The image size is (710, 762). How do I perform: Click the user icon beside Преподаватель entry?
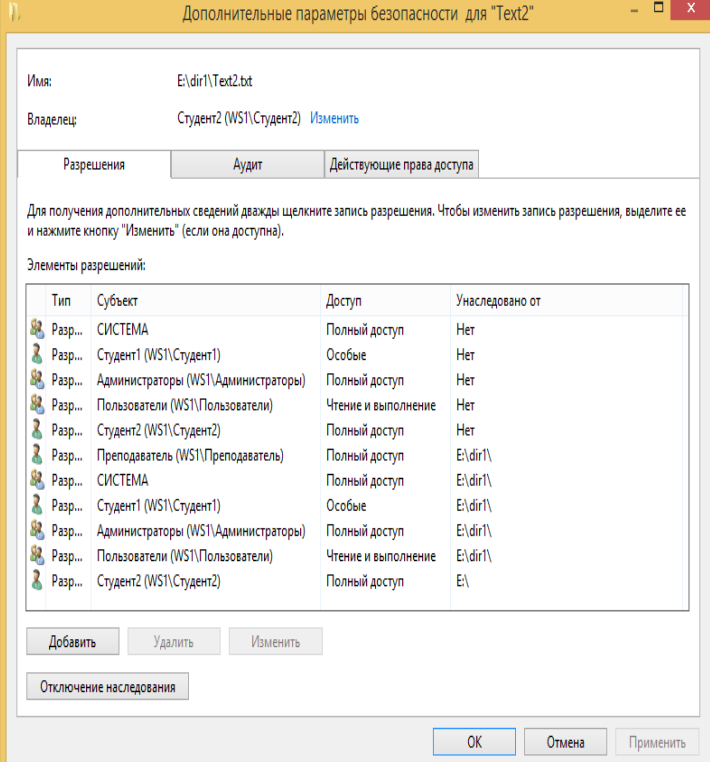[x=37, y=455]
